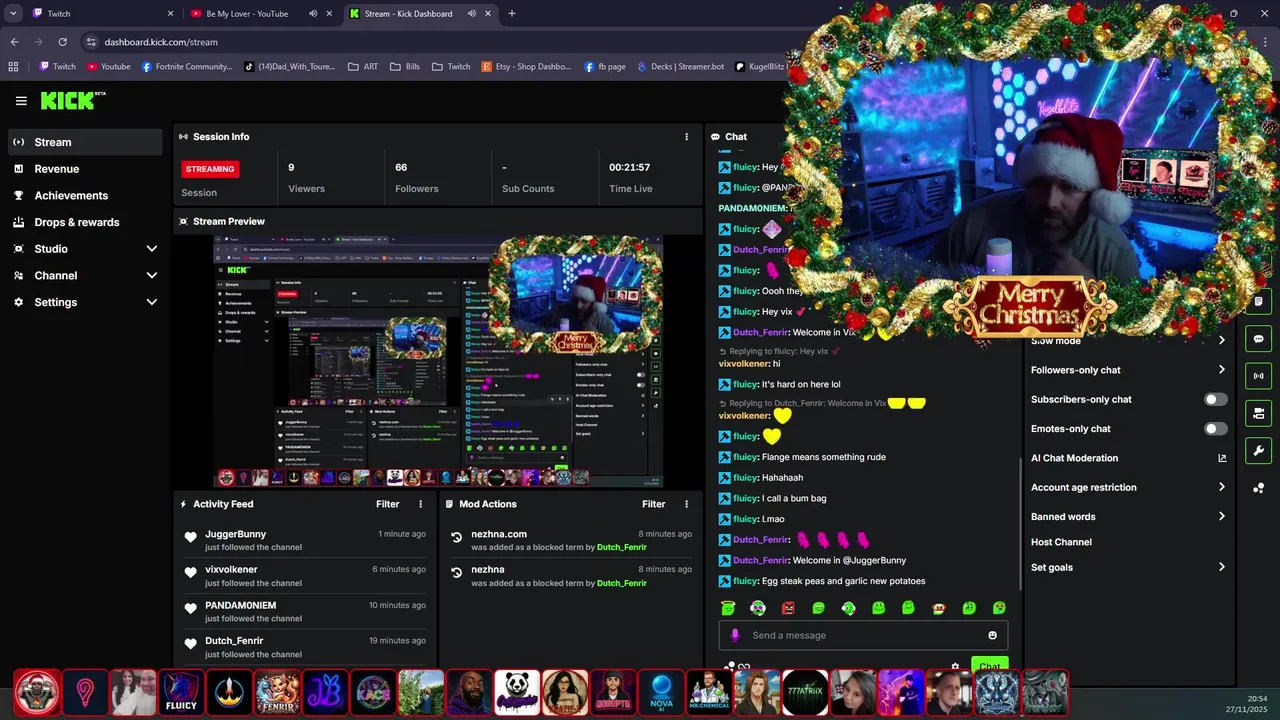The height and width of the screenshot is (720, 1280).
Task: Open the Session Info three-dot menu
Action: pyautogui.click(x=686, y=137)
